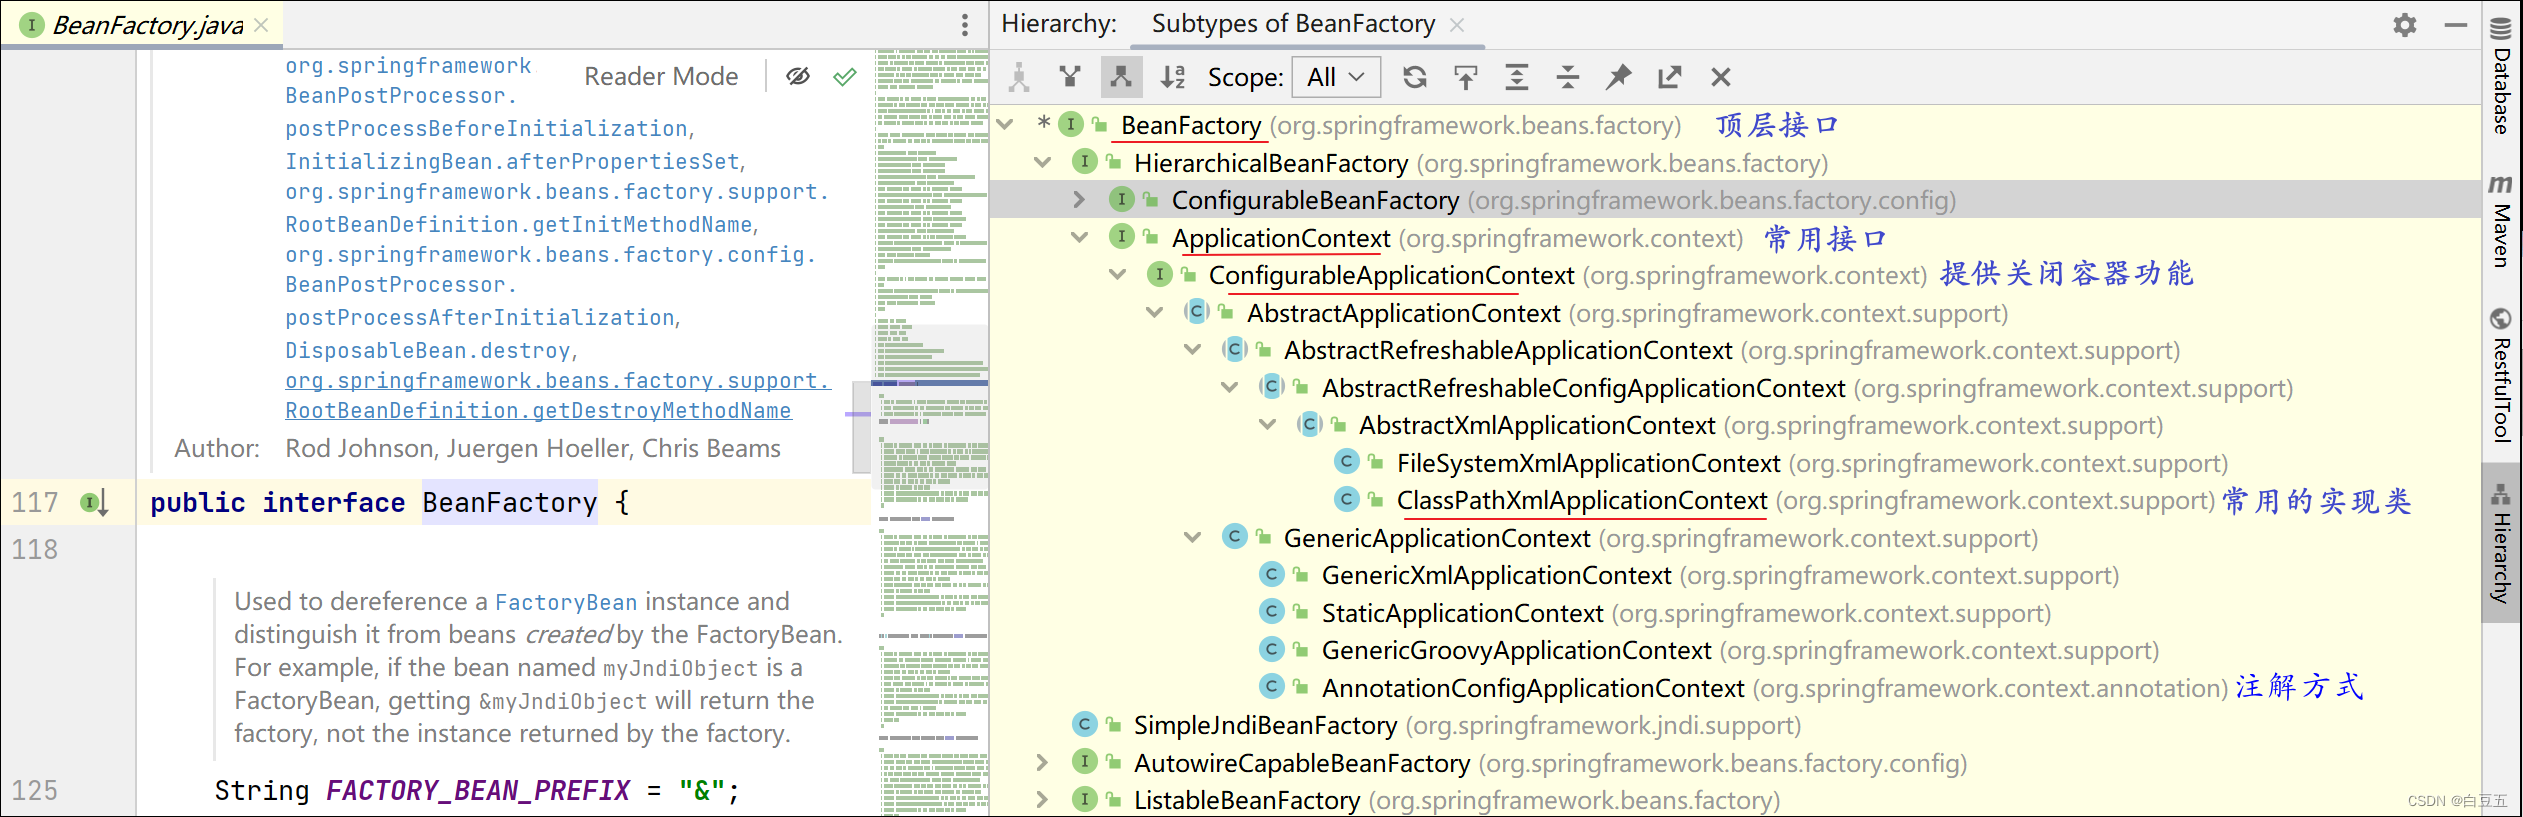Select the BeanFactory.java editor tab
2523x817 pixels.
[147, 25]
